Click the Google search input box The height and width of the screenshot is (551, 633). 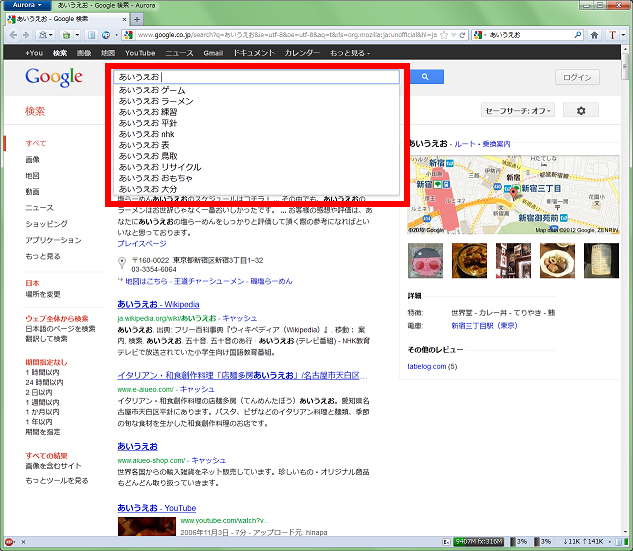257,77
